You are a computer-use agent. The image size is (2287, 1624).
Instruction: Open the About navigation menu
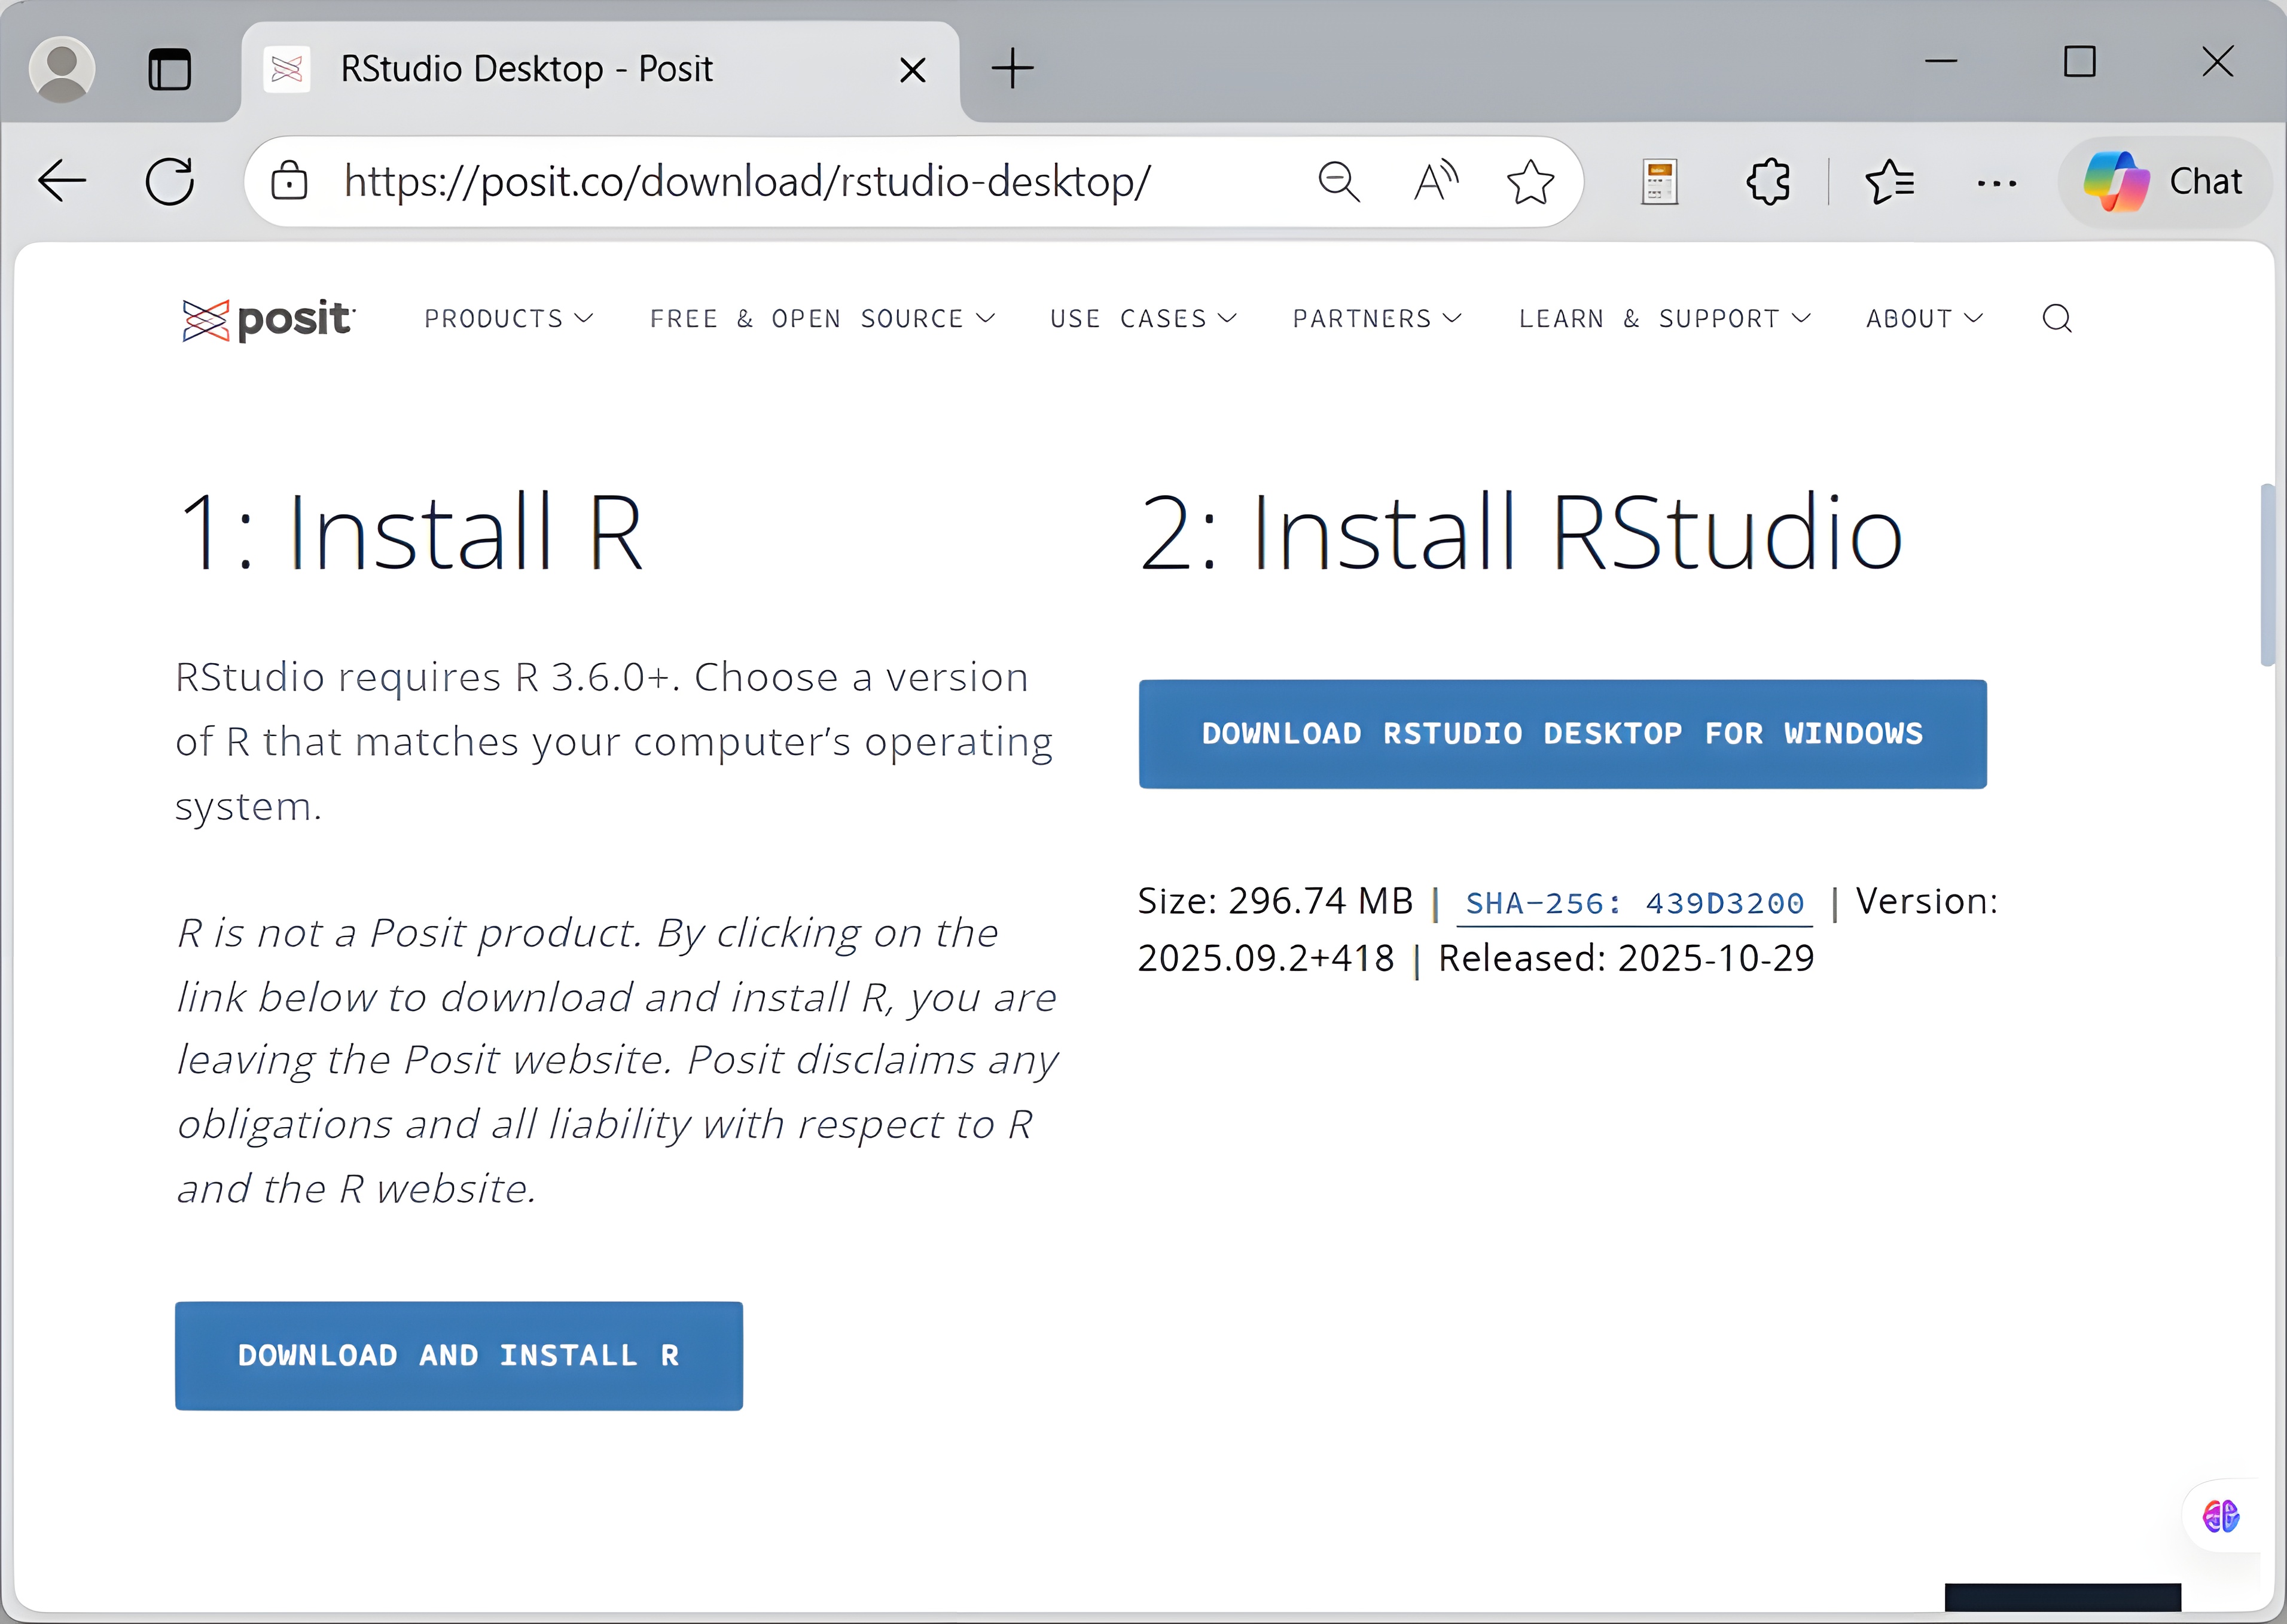pos(1924,319)
